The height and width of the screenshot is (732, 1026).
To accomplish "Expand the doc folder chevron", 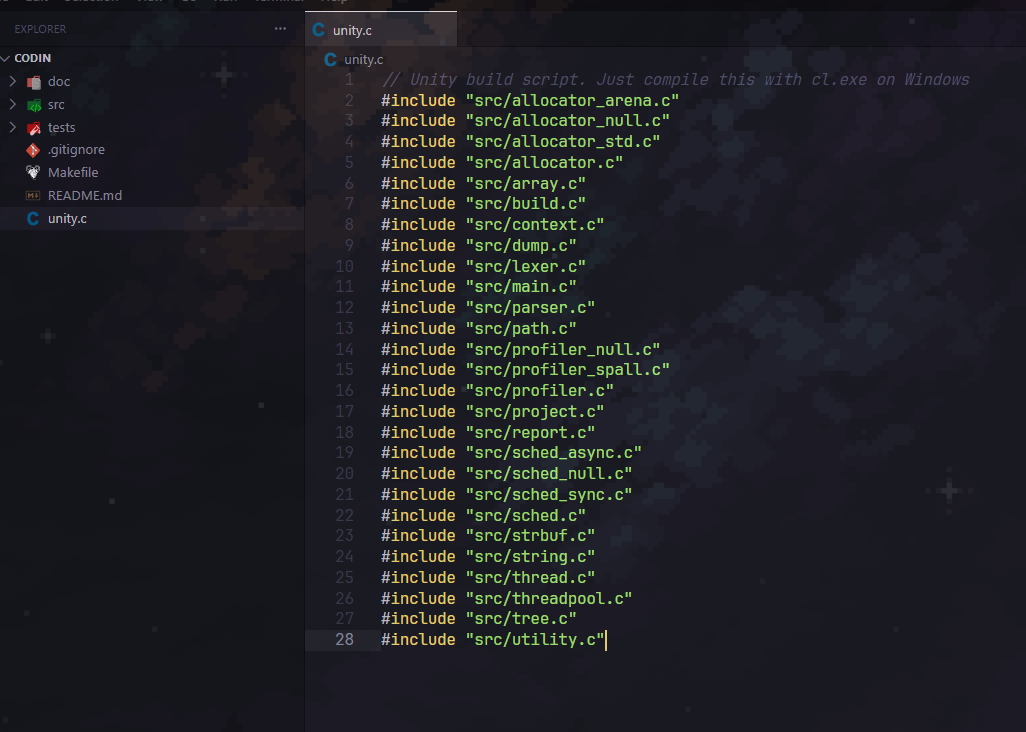I will coord(12,81).
